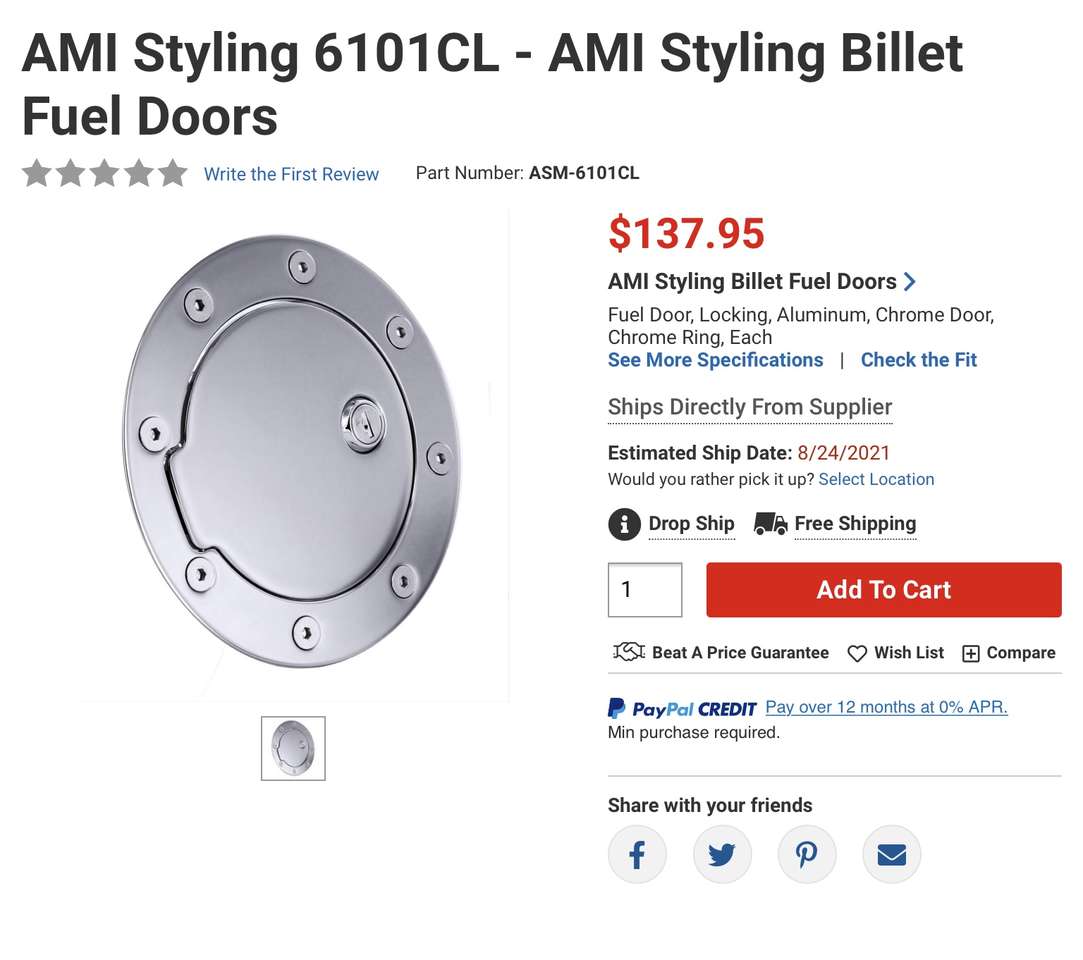1083x960 pixels.
Task: Click the Beat A Price handshake icon
Action: point(628,653)
